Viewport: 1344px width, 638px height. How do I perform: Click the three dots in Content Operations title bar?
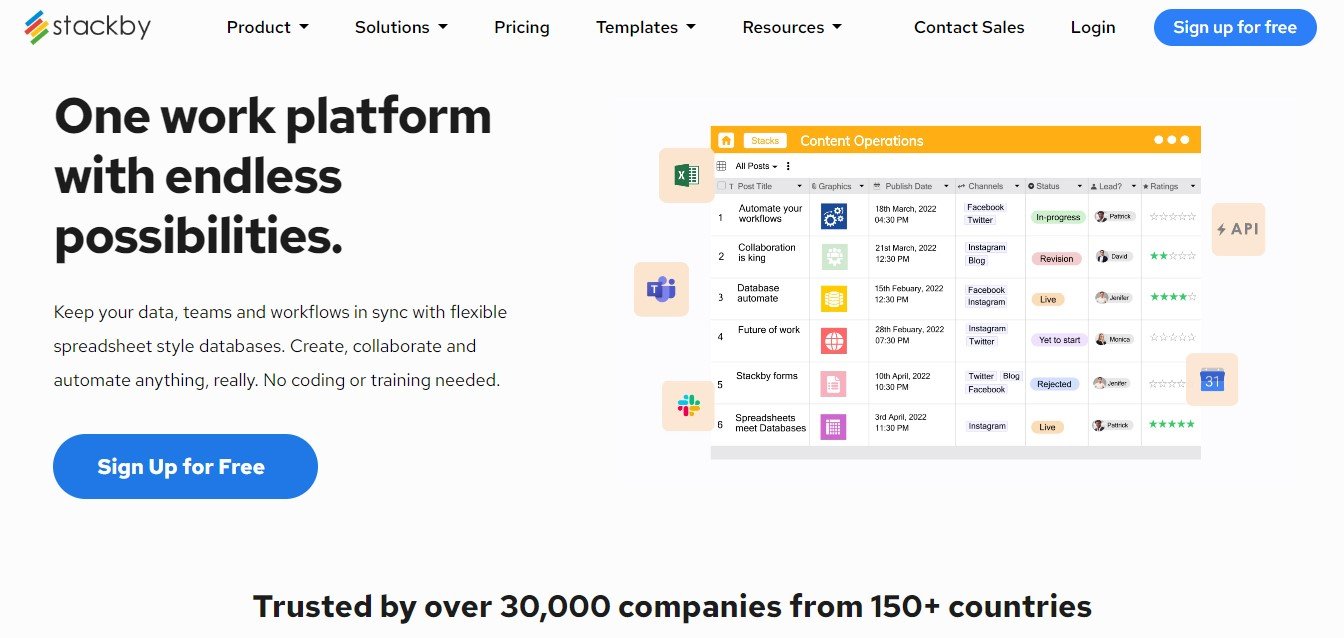coord(1171,140)
